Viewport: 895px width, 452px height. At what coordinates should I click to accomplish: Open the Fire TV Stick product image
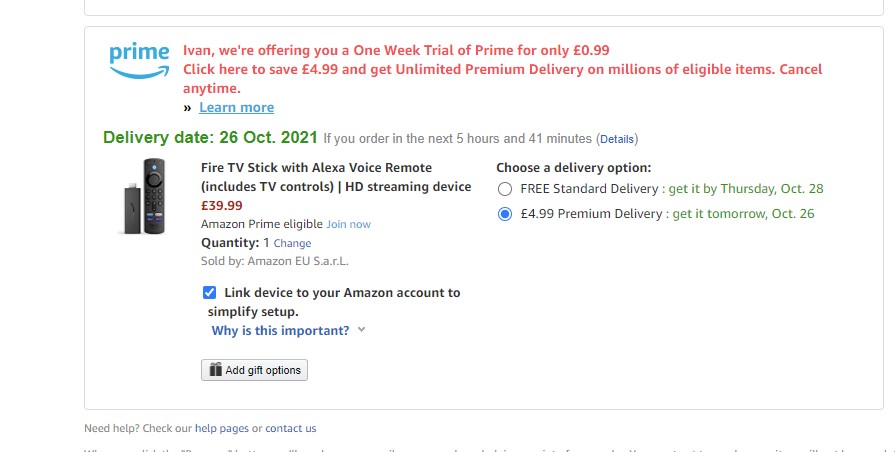point(145,196)
